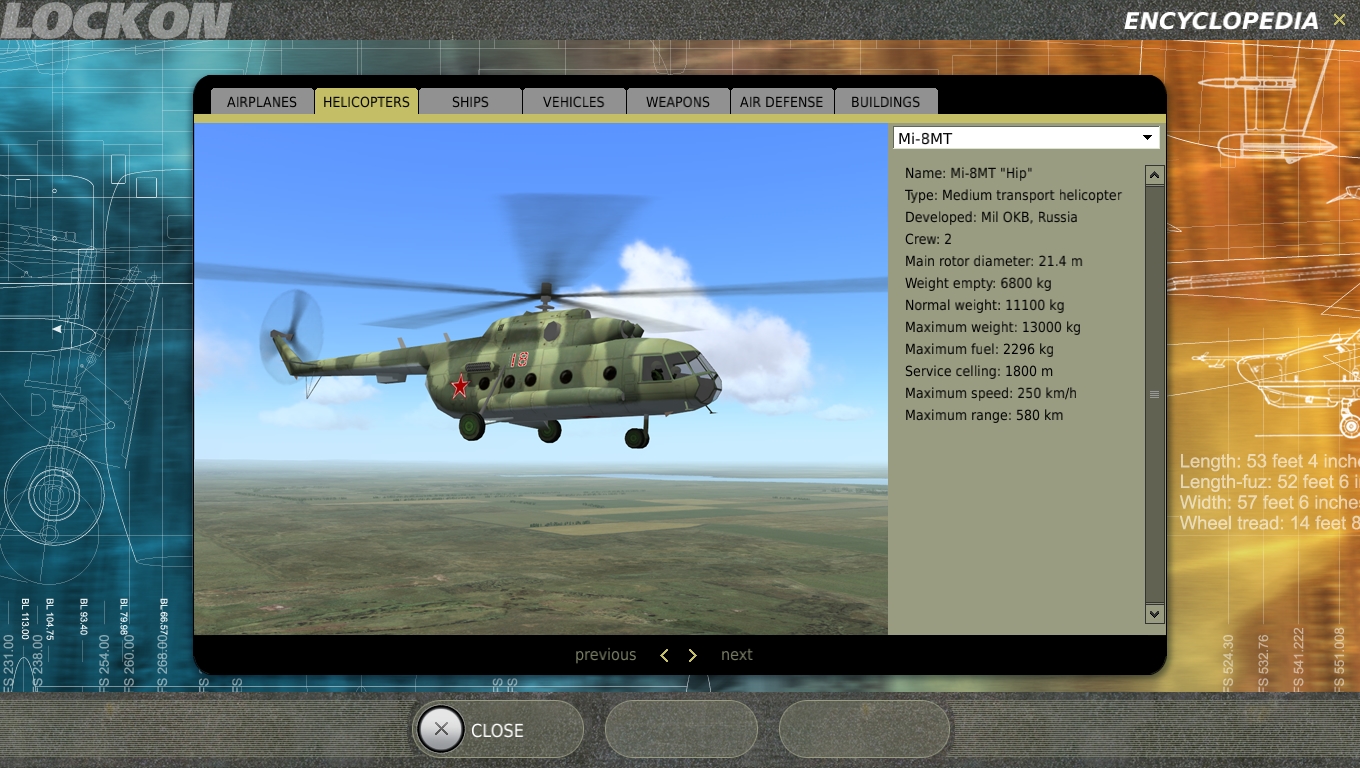Click 'Weight empty: 6800 kg' text
Screen dimensions: 1360x768
[x=978, y=283]
